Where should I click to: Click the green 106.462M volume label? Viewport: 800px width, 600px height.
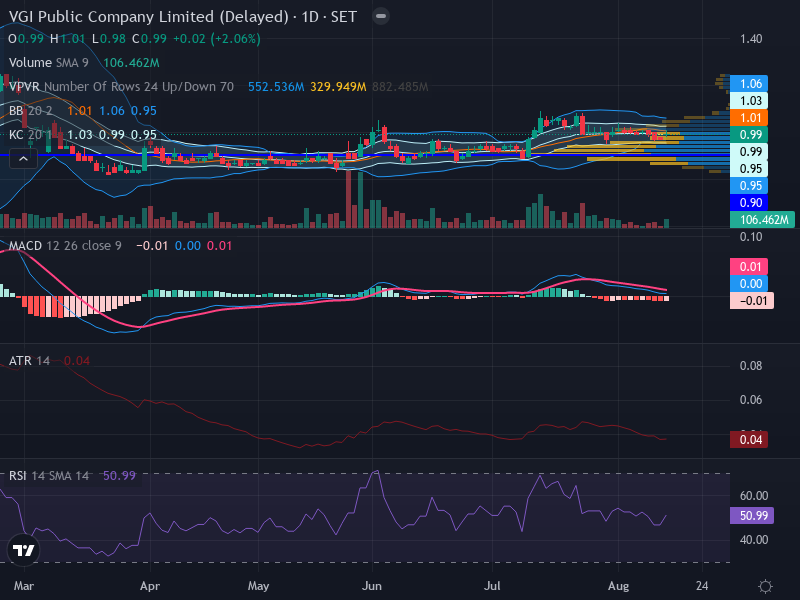(762, 220)
